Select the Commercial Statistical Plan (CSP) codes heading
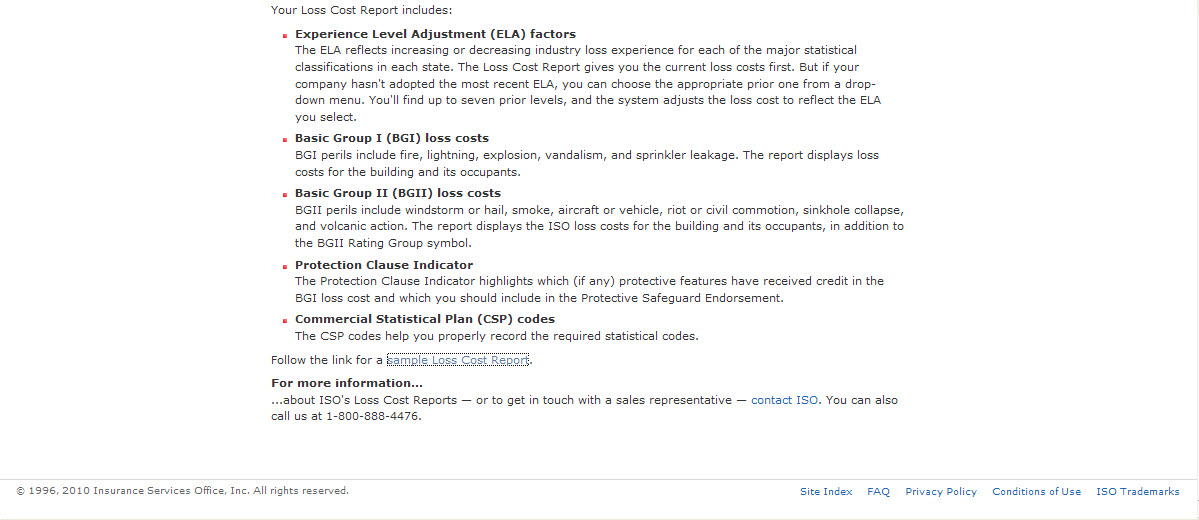Image resolution: width=1199 pixels, height=520 pixels. [x=425, y=319]
